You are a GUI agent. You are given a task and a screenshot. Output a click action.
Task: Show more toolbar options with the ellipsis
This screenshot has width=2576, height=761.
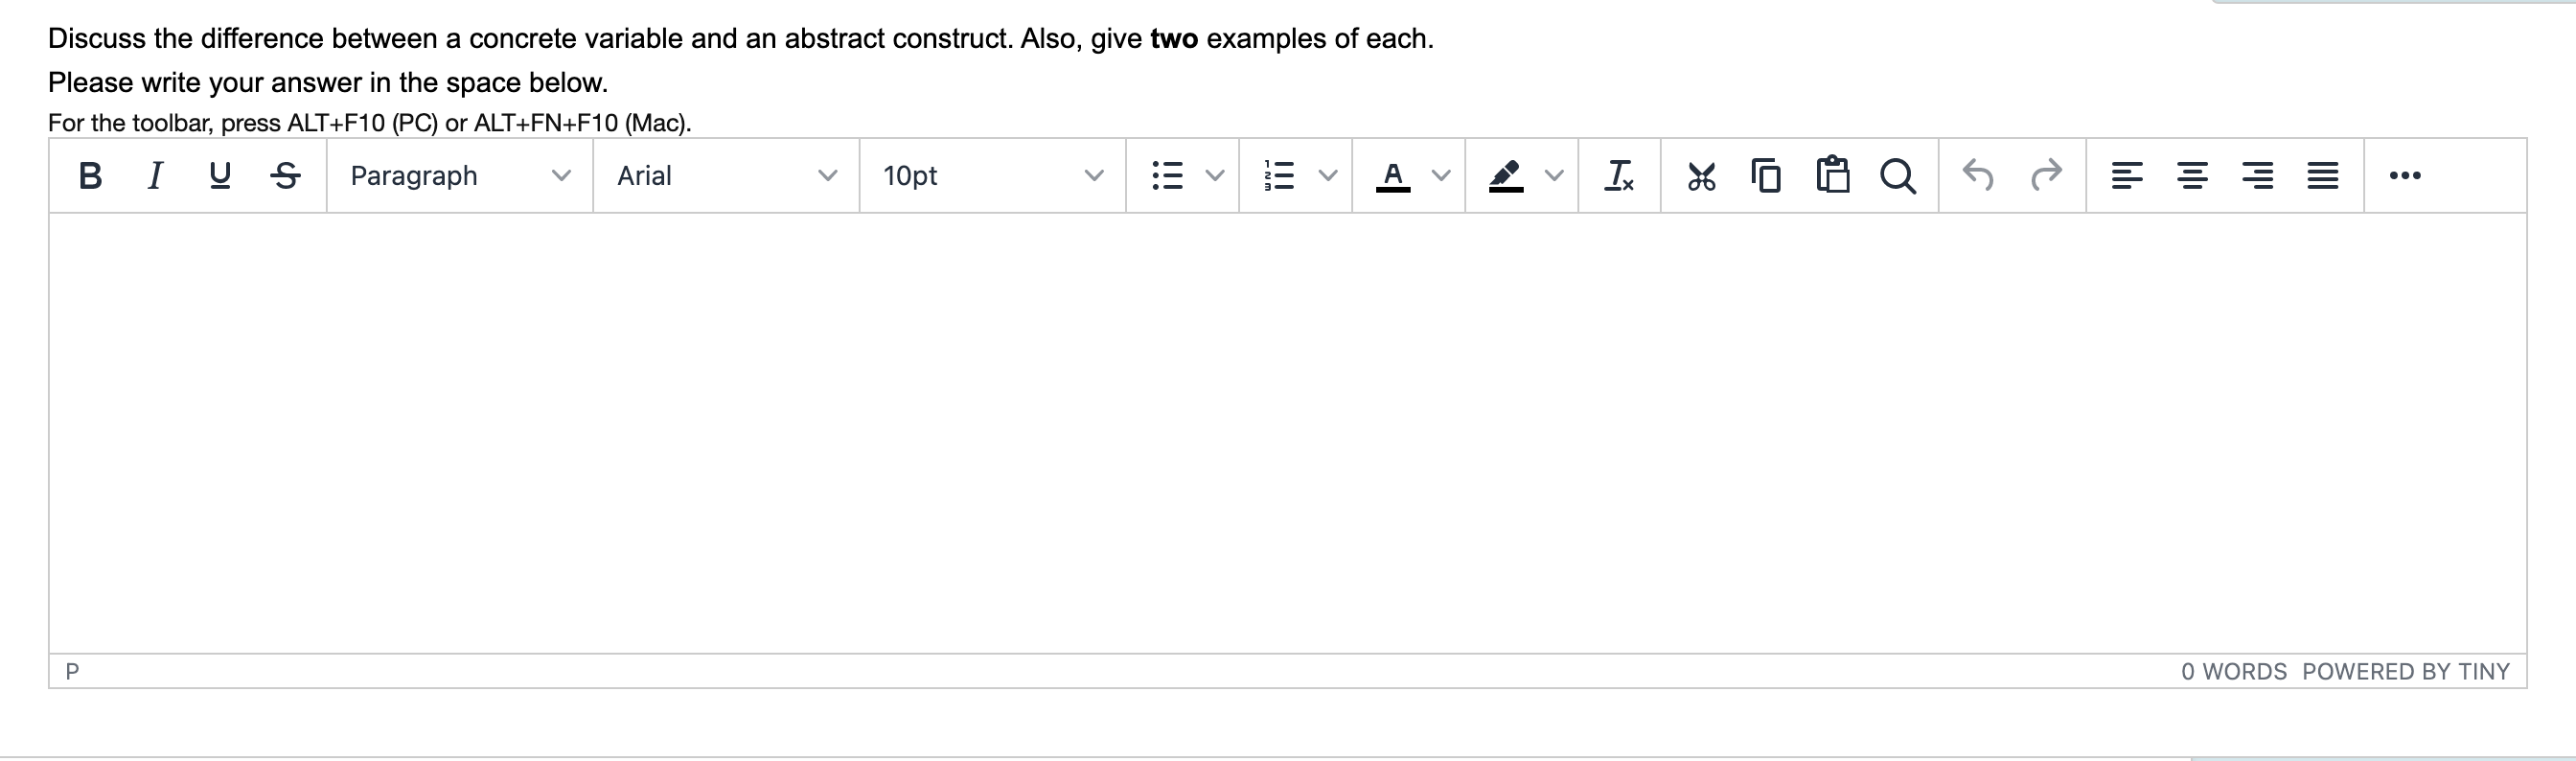click(x=2406, y=176)
